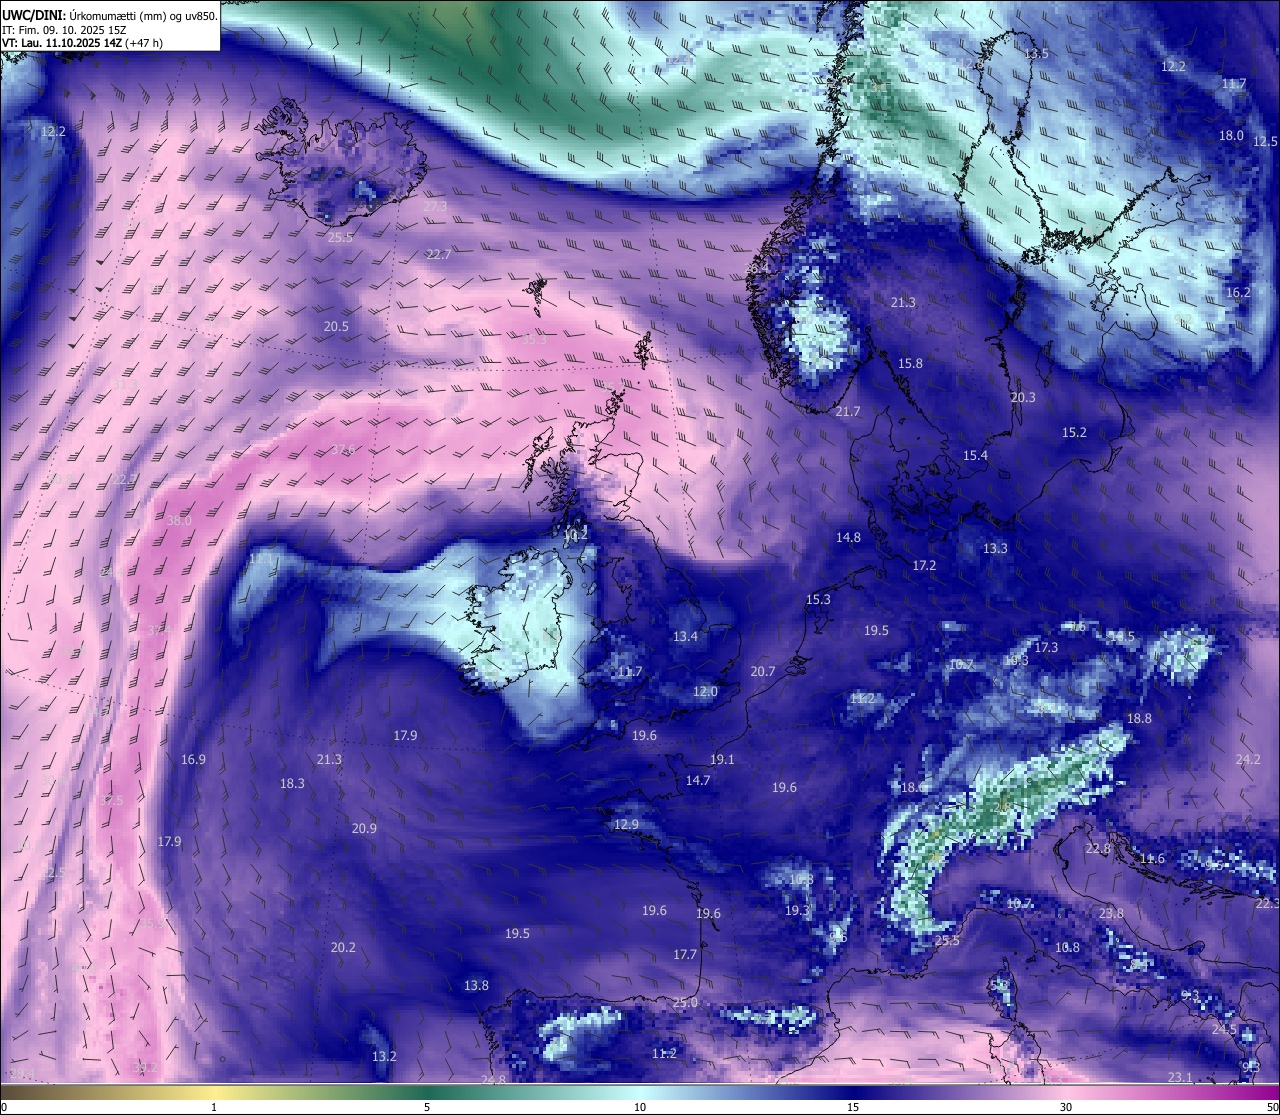
Task: Click the 12.5 map value
Action: (x=1266, y=142)
